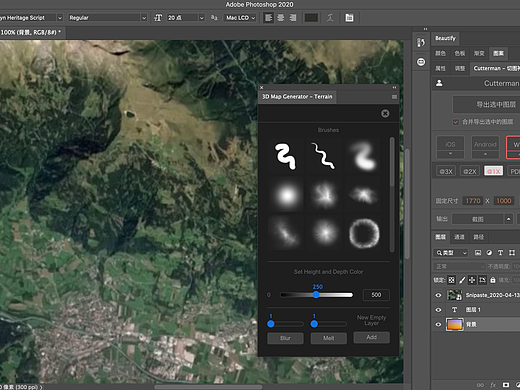Hide the 图层 1 text layer

tap(438, 310)
